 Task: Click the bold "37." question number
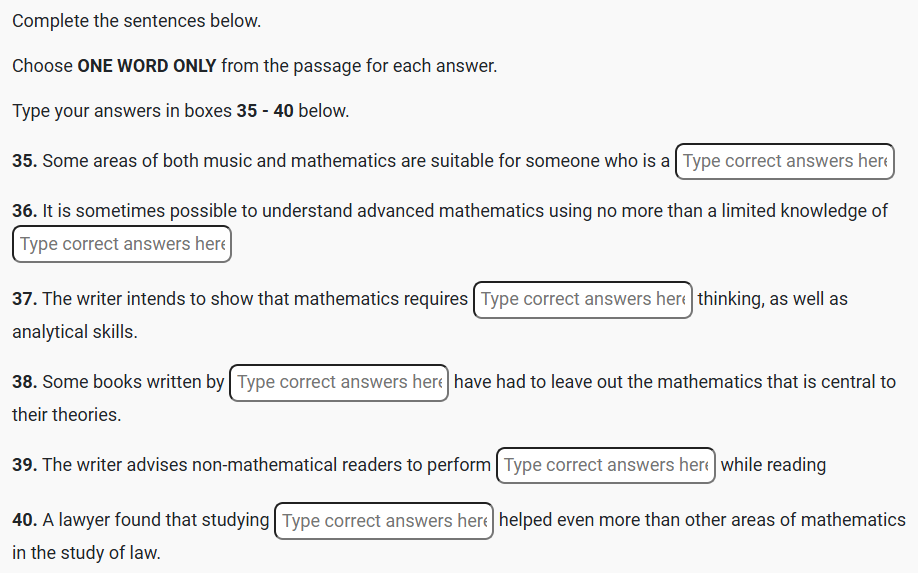click(25, 299)
